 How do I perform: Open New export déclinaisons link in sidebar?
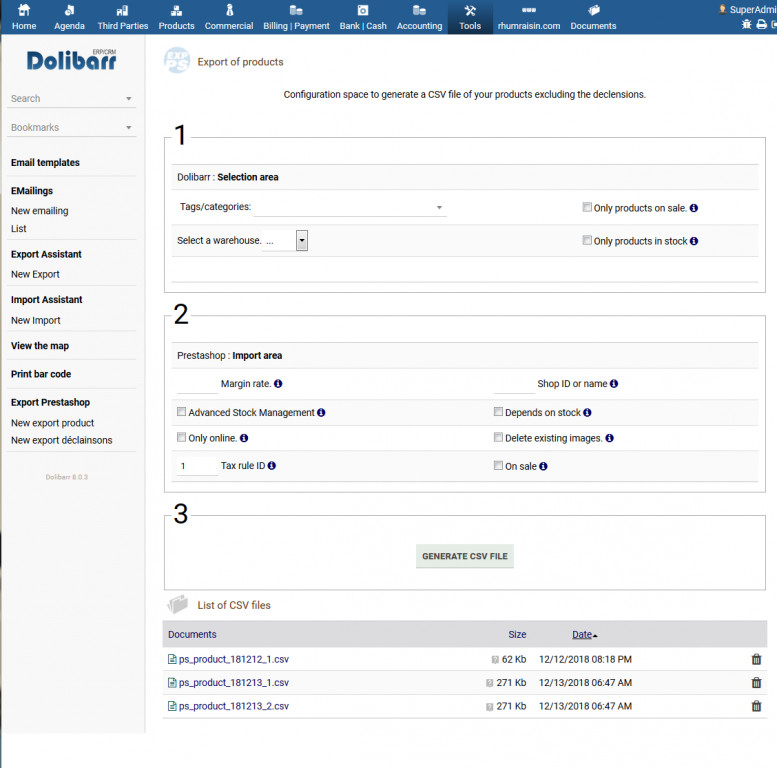pyautogui.click(x=61, y=440)
